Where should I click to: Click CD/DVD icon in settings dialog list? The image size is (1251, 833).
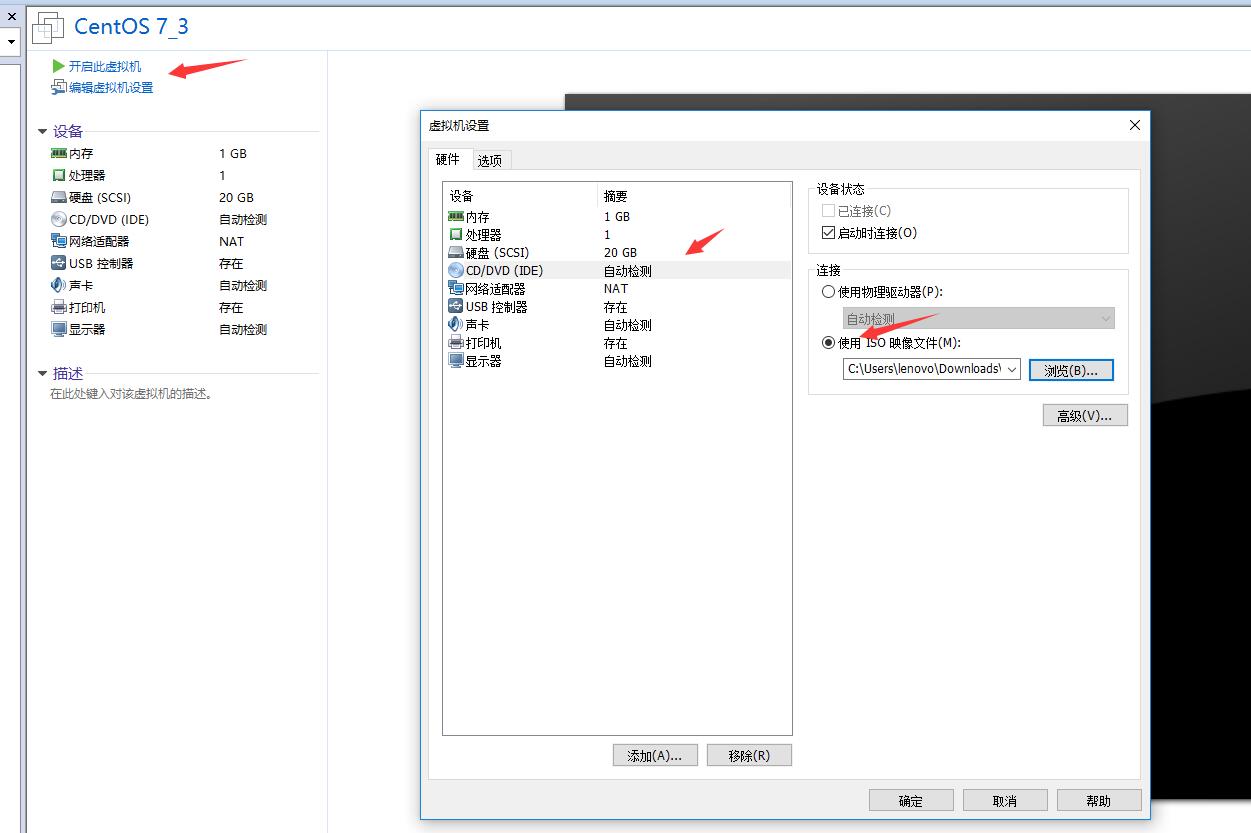click(456, 270)
